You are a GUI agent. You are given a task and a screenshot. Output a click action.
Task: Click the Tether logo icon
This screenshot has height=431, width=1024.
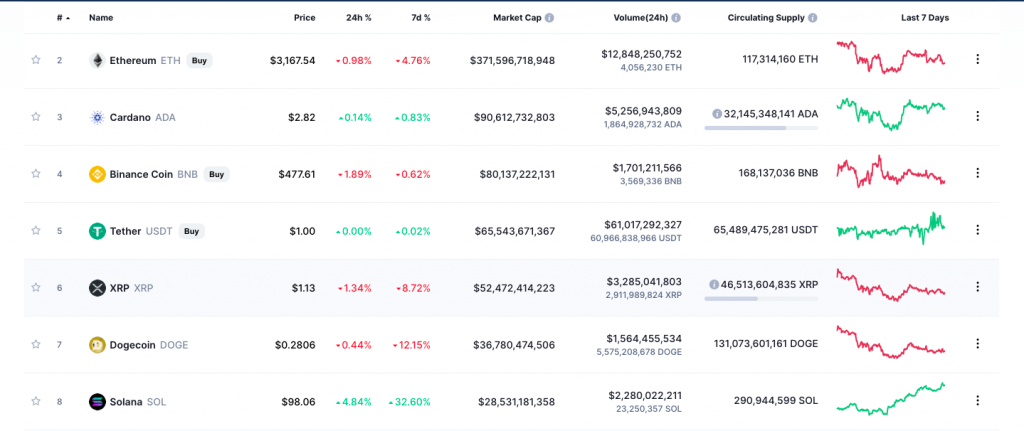[x=97, y=231]
